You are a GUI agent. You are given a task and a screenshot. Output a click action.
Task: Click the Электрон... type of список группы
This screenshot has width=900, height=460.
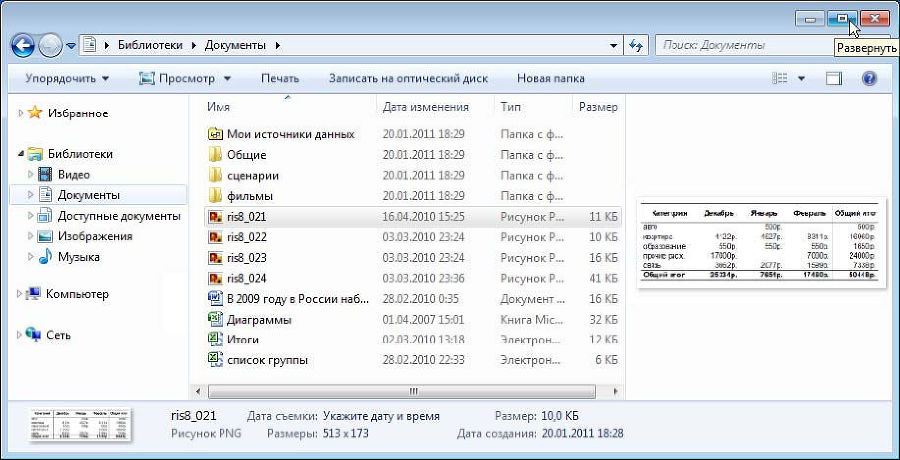[x=529, y=361]
